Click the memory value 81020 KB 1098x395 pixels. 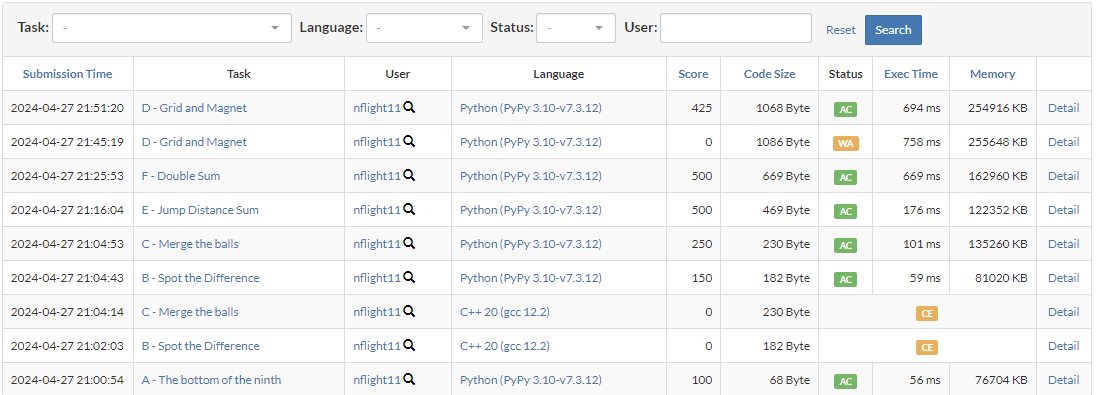pyautogui.click(x=1001, y=277)
